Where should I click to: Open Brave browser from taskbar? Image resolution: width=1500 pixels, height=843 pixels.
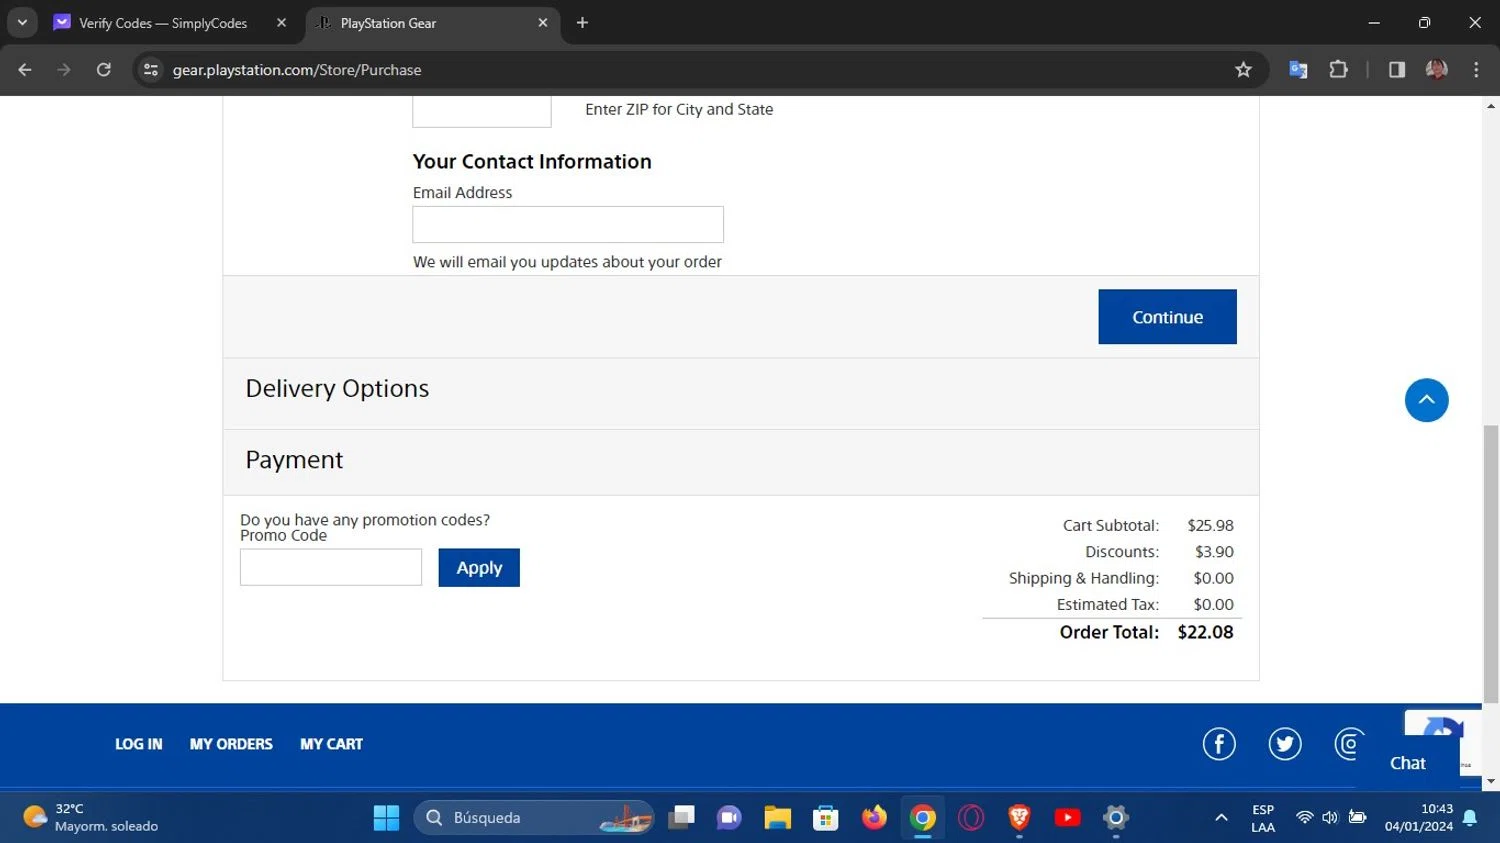click(x=1019, y=818)
